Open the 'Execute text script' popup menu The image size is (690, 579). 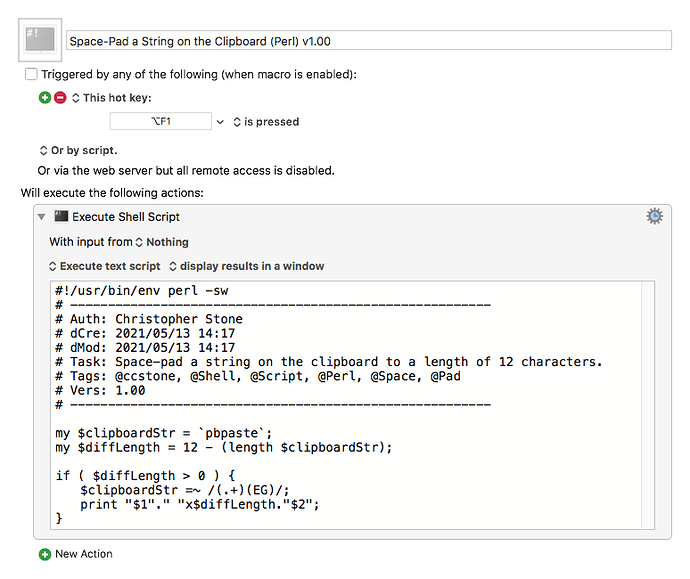point(104,267)
